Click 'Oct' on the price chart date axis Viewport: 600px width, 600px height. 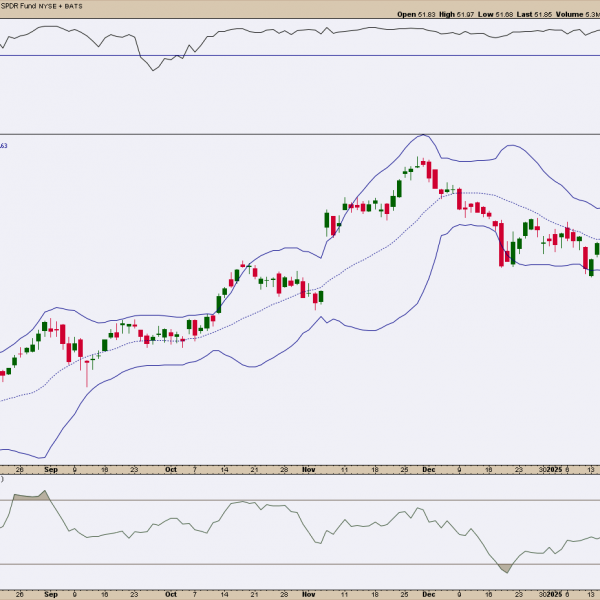point(171,470)
